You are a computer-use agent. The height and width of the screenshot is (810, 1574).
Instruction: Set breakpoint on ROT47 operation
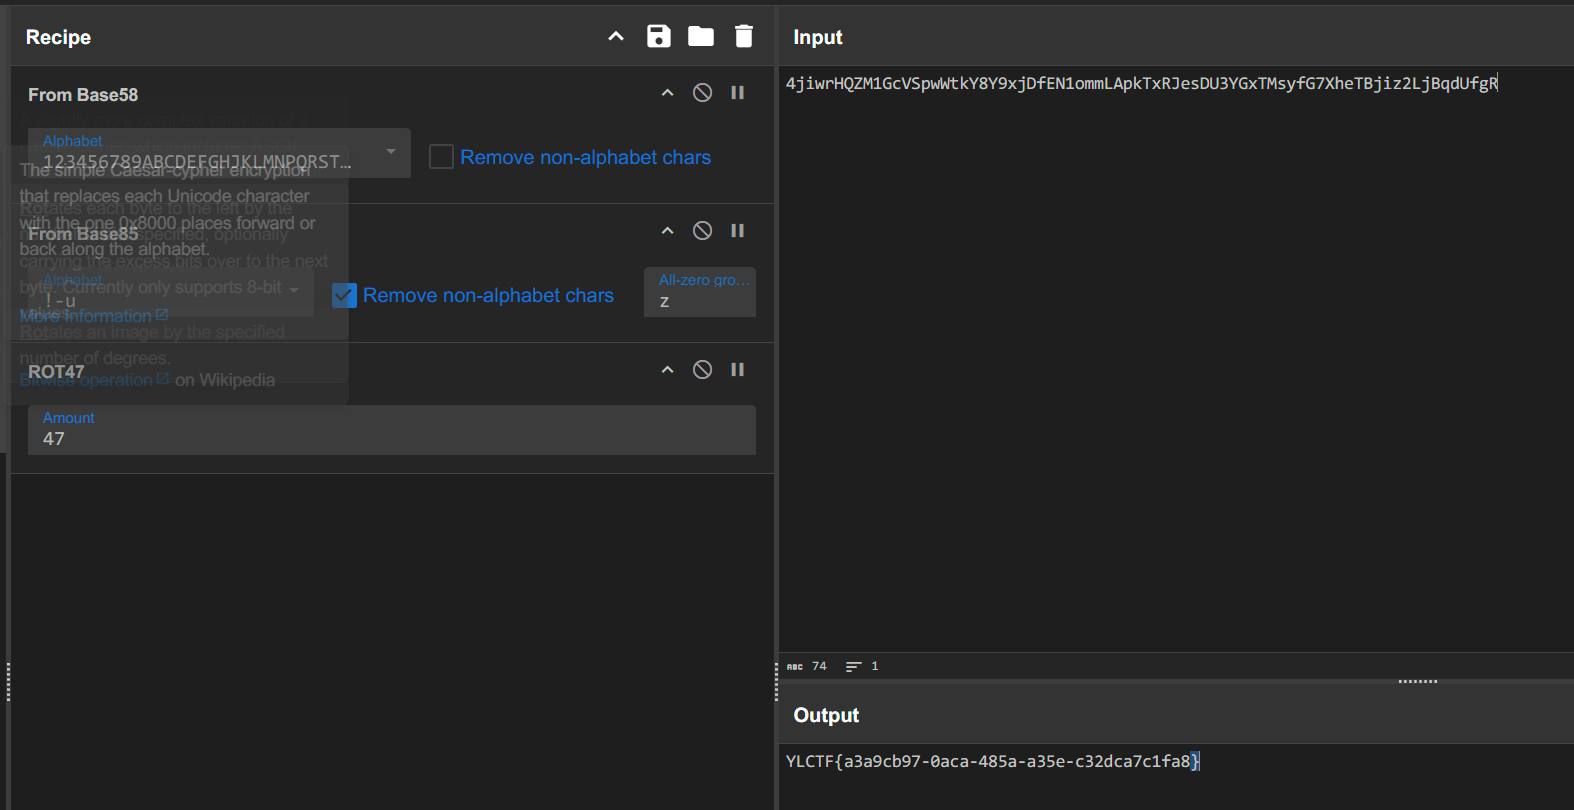point(737,370)
